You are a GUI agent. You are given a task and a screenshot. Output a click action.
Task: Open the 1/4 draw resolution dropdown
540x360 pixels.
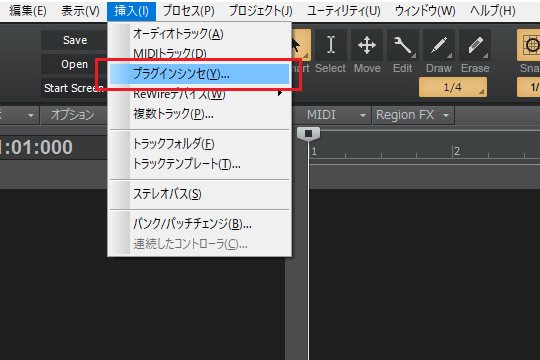tap(453, 87)
